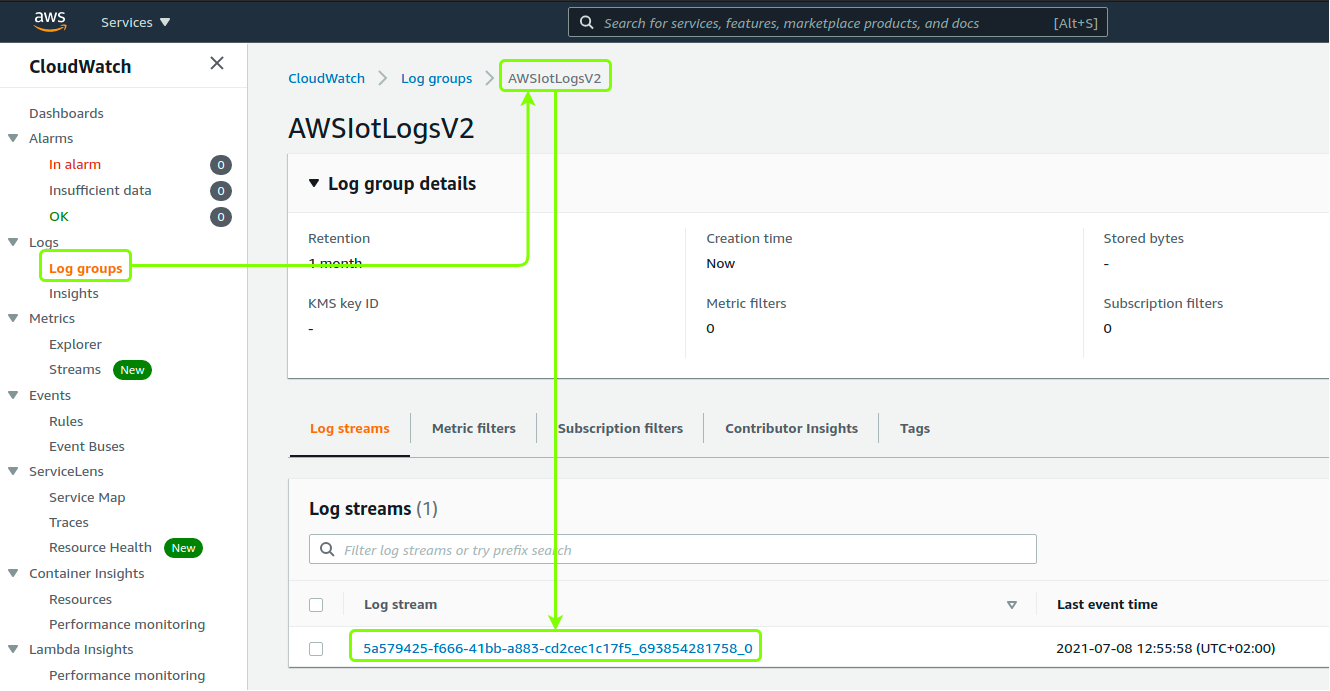Click the Last event time column header
The image size is (1330, 691).
pos(1107,604)
